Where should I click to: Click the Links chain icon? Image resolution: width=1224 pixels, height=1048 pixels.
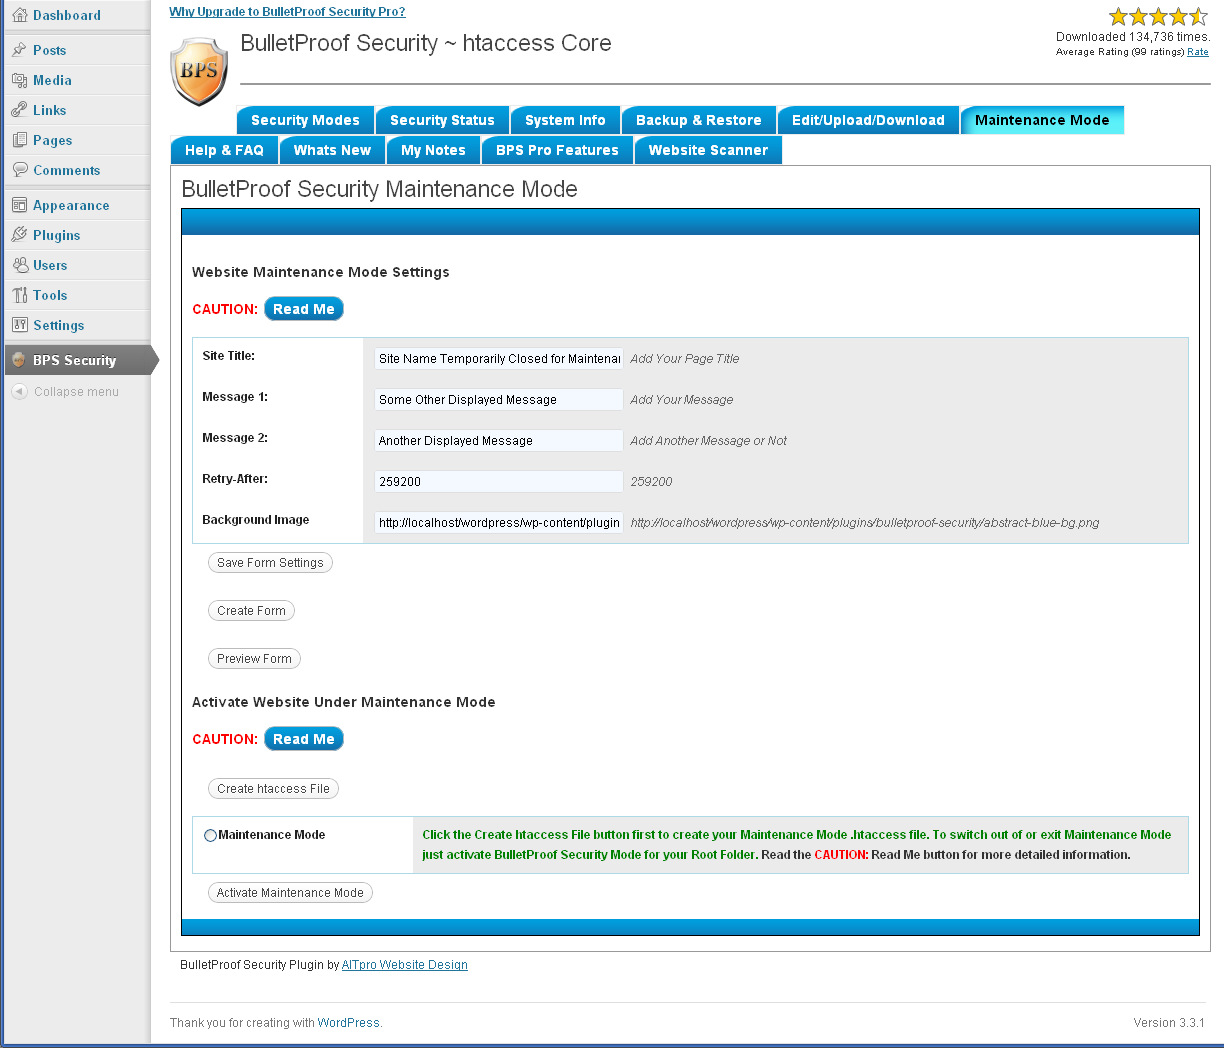point(20,110)
